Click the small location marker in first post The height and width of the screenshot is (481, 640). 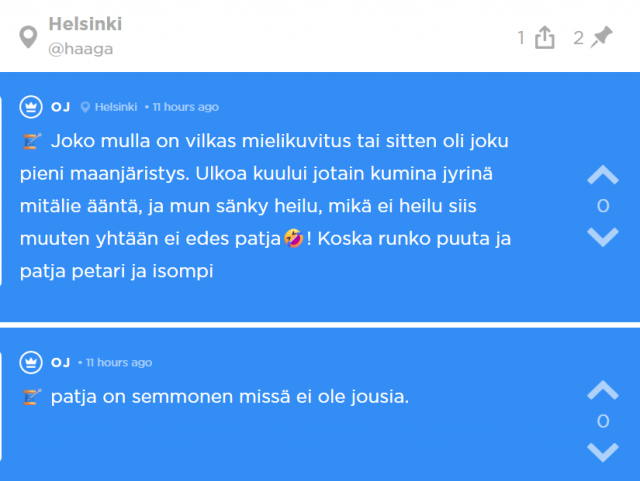86,107
